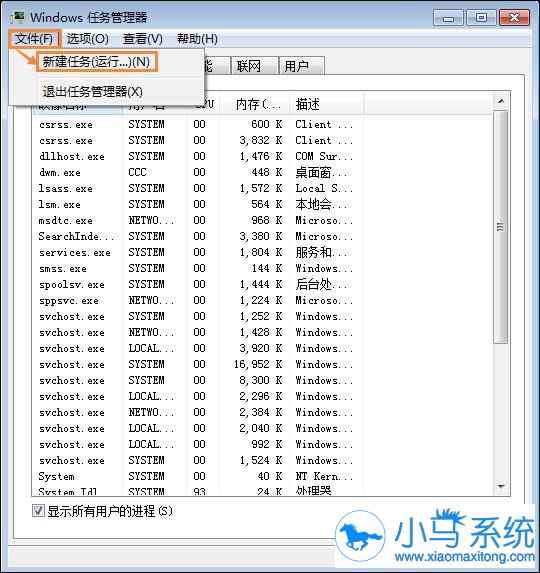Sort by the 描述 column header
Screen dimensions: 540x573
click(327, 105)
